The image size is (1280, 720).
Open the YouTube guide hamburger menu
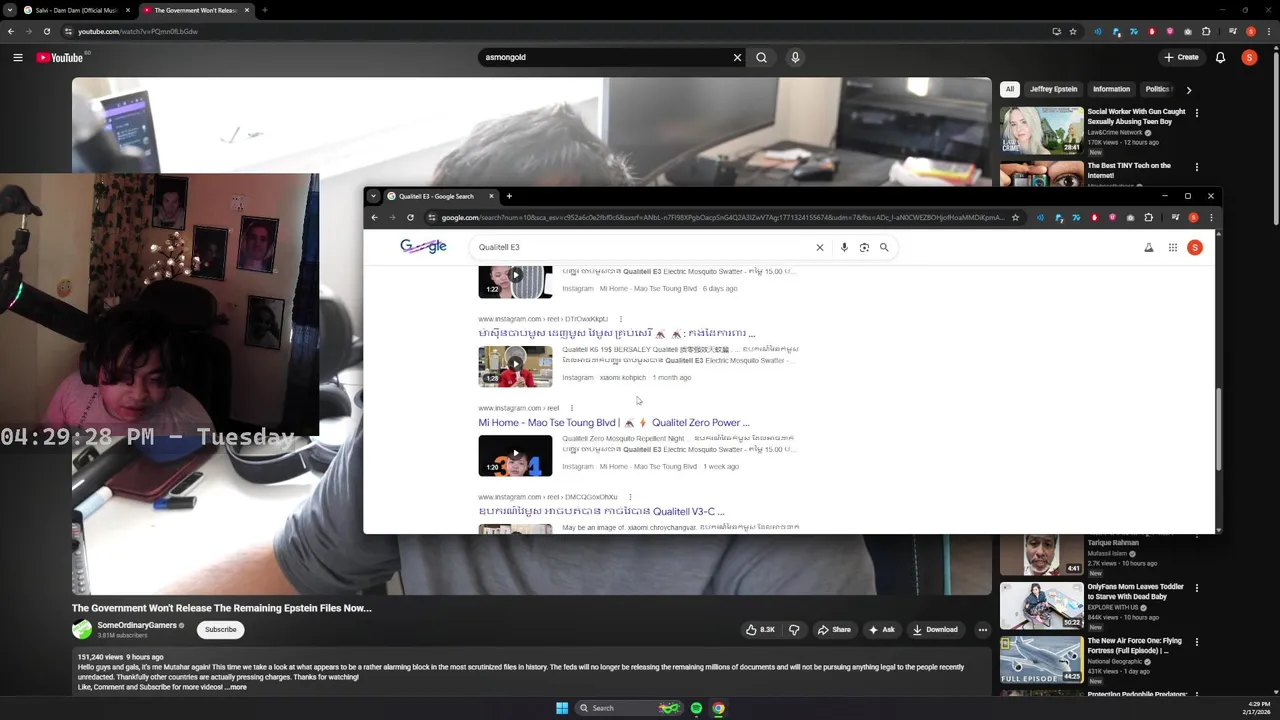click(x=17, y=57)
